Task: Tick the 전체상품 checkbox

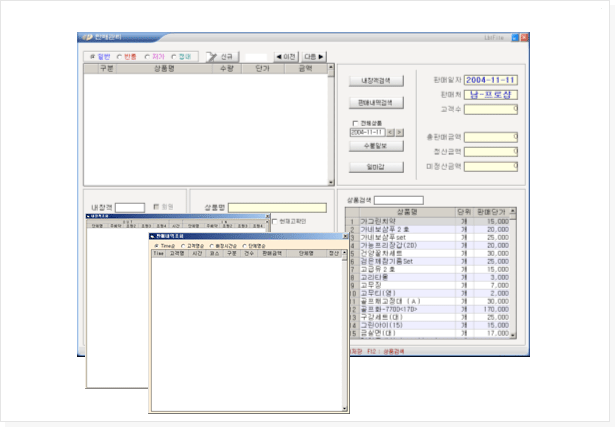Action: pos(354,123)
